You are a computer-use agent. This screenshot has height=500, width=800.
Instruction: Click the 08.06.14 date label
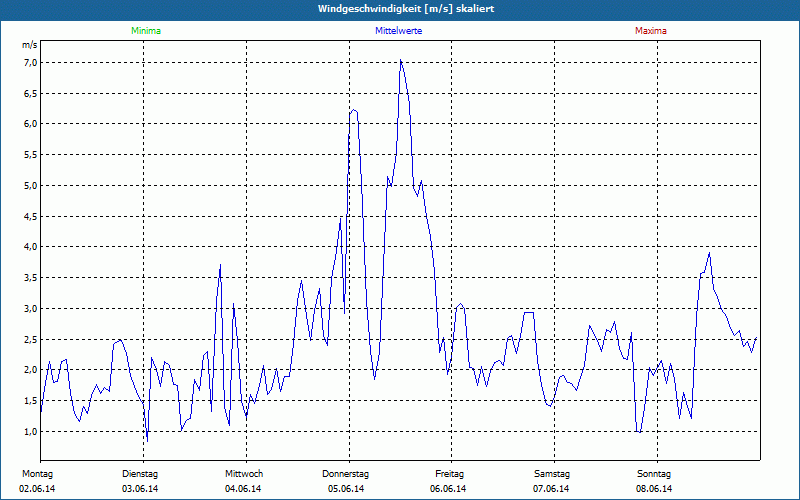point(654,489)
